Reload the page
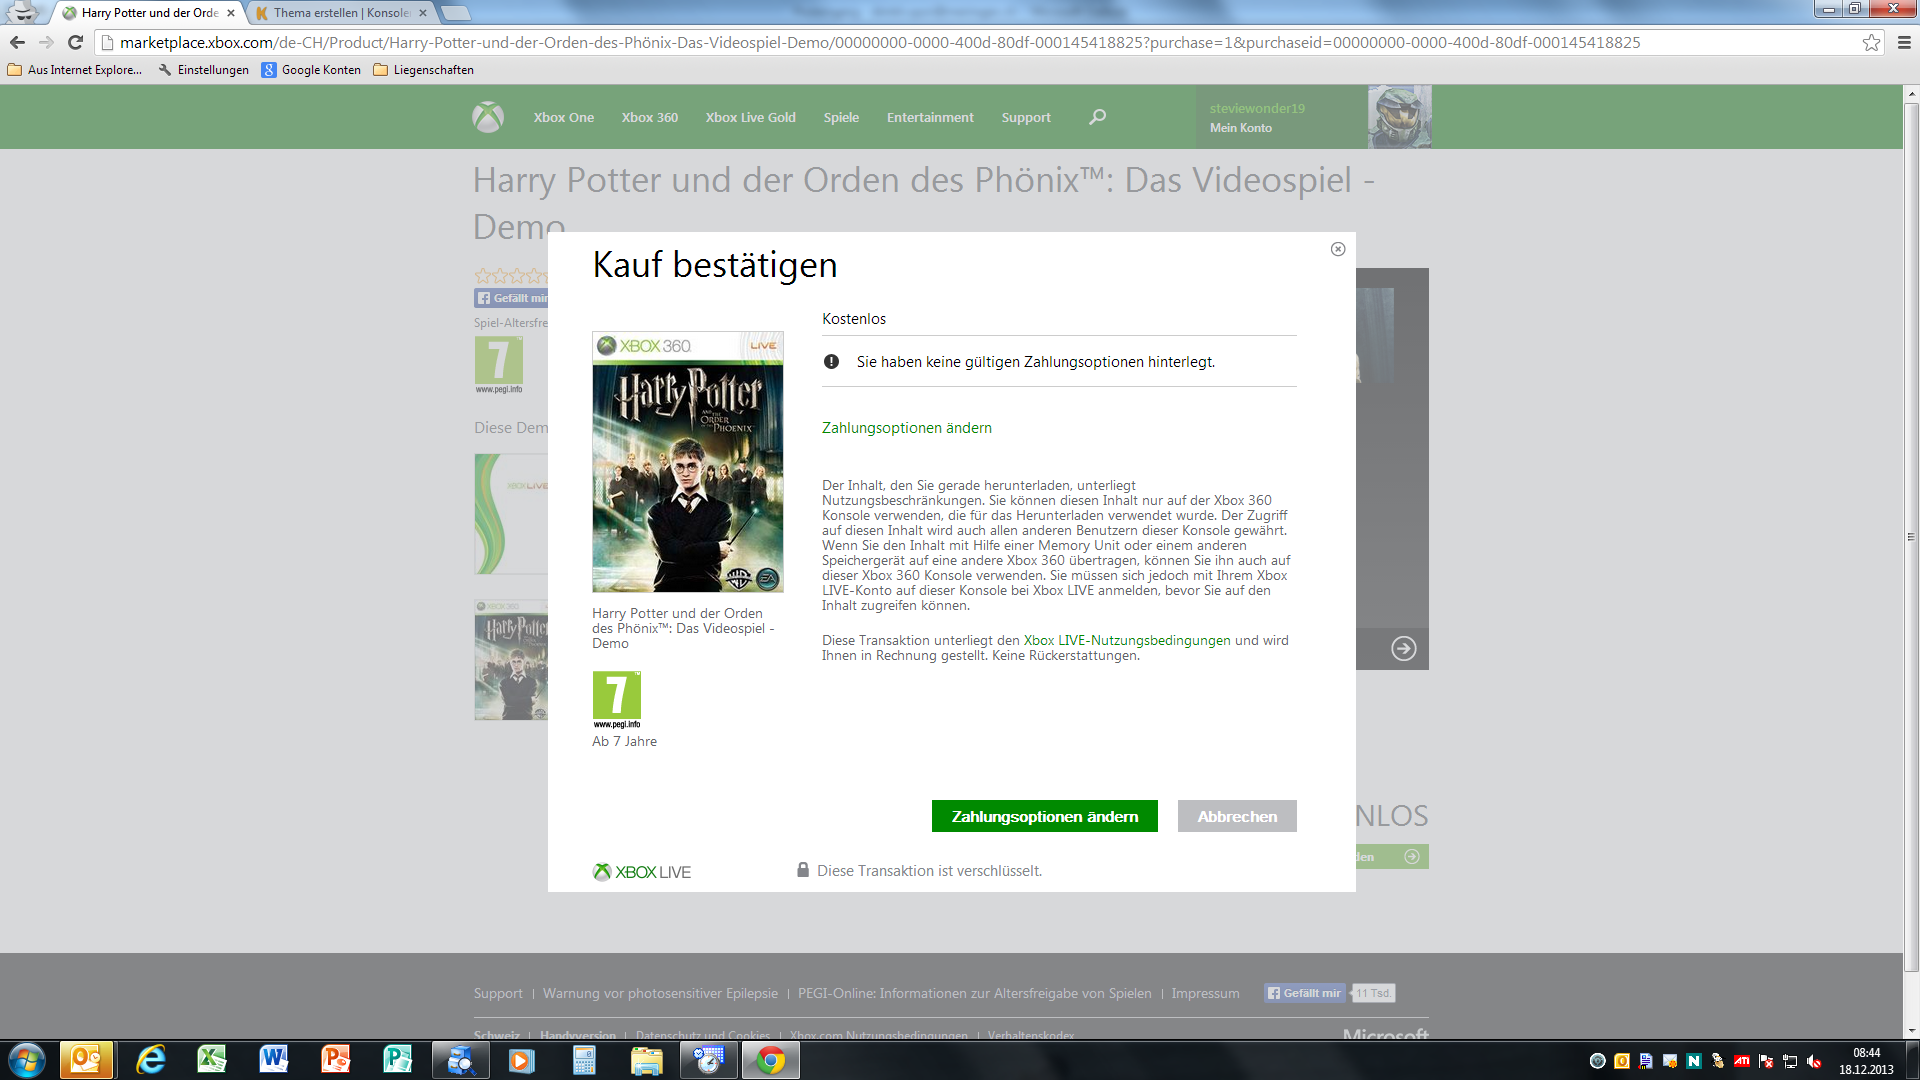This screenshot has width=1920, height=1080. (75, 42)
